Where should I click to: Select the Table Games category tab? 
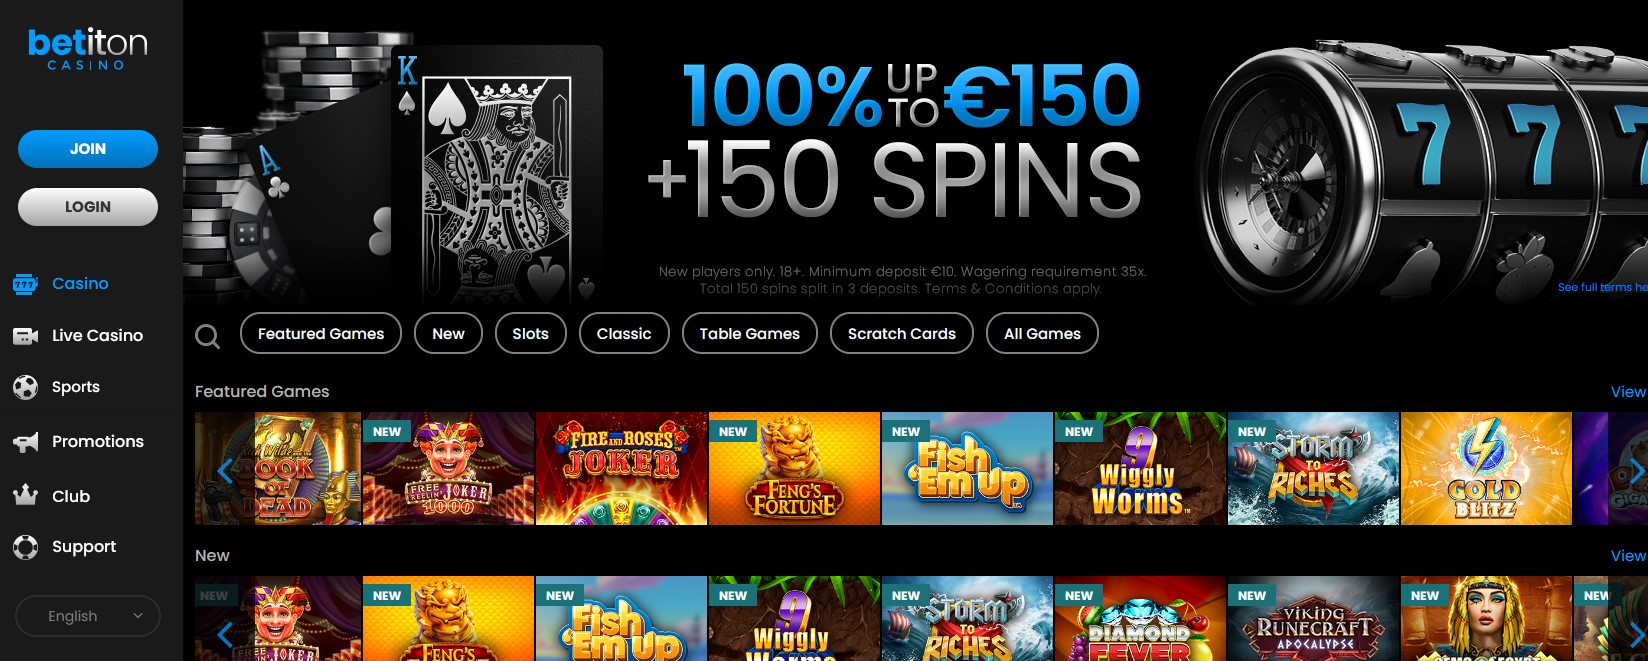pos(750,334)
